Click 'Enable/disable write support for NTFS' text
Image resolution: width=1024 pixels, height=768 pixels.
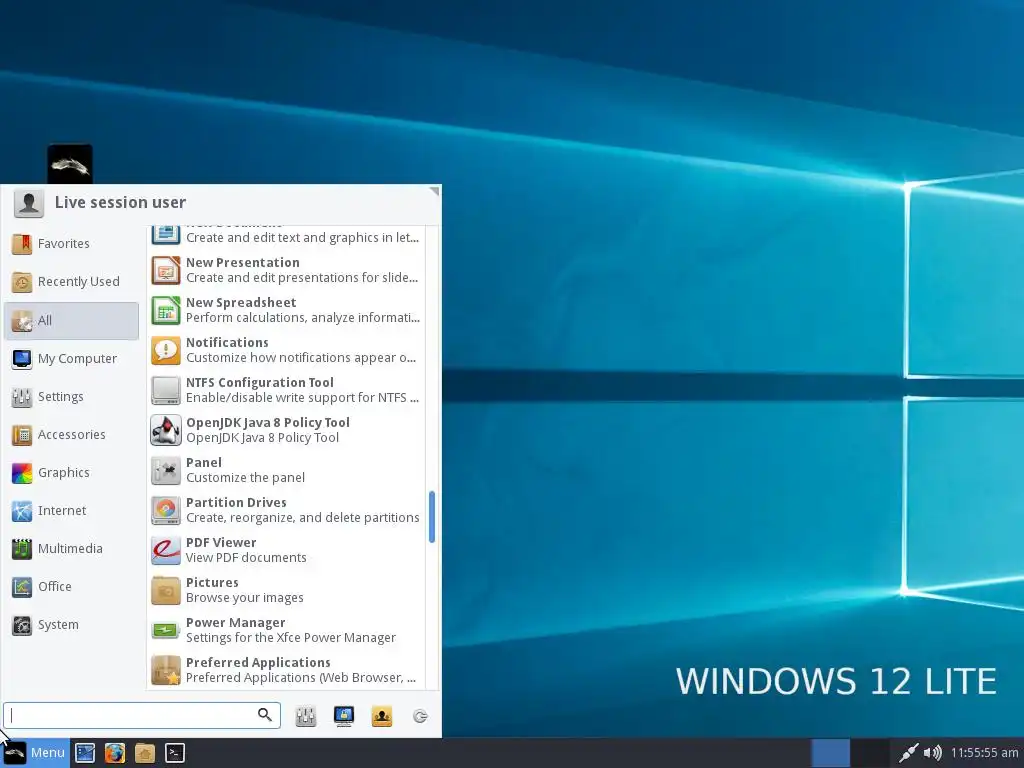pos(302,398)
